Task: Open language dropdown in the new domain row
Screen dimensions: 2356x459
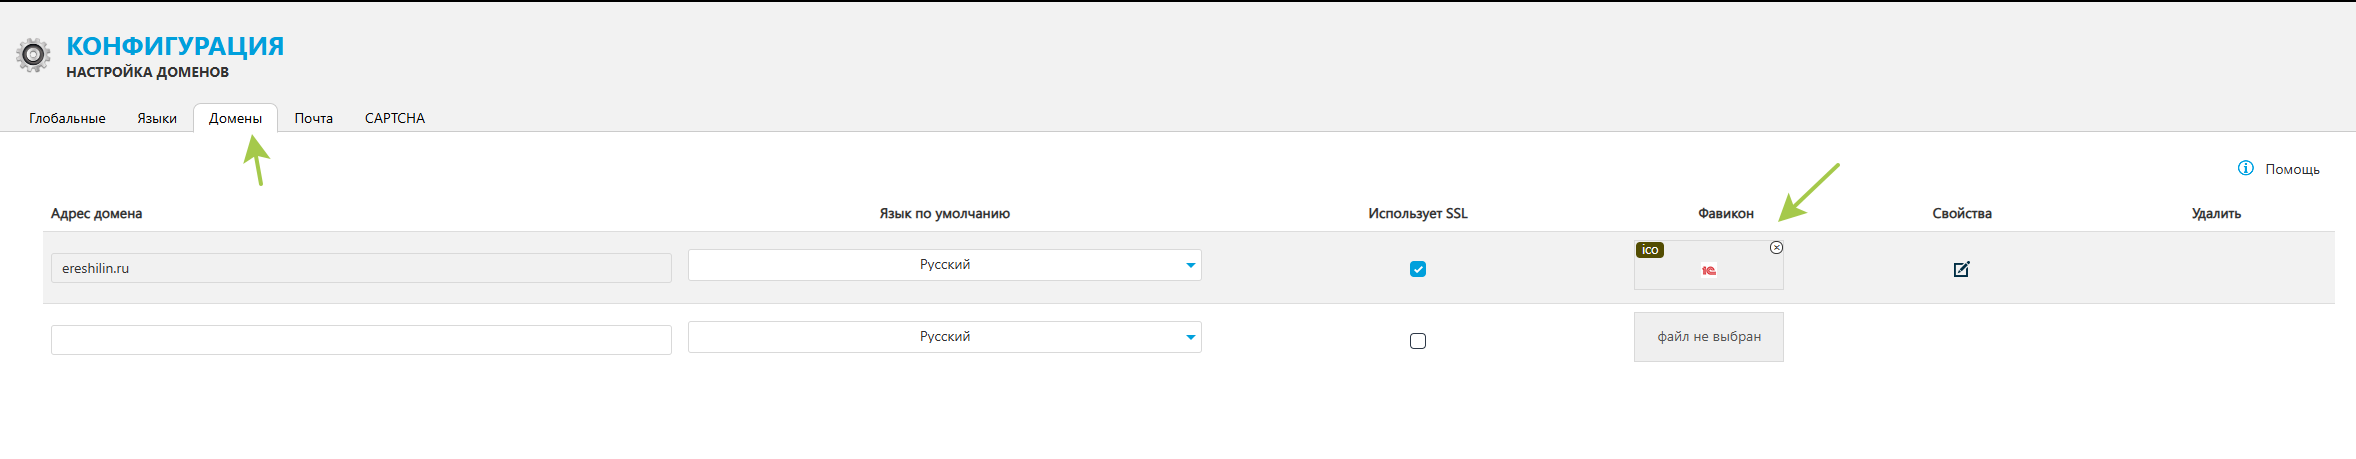Action: point(1190,337)
